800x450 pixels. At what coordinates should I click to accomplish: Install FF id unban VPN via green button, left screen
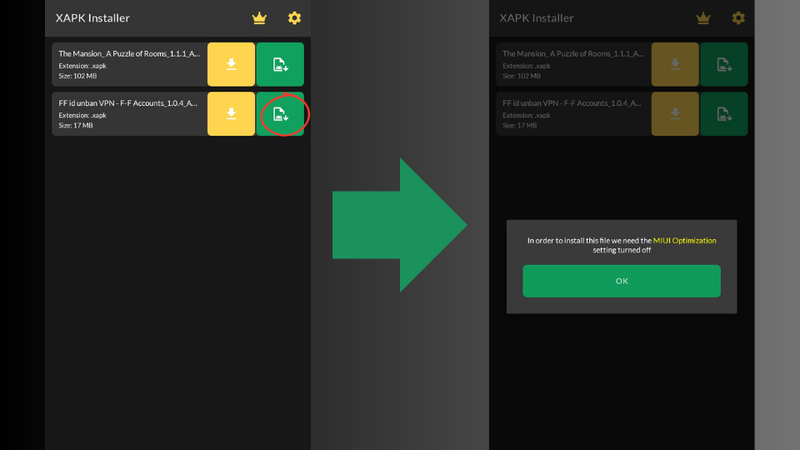pyautogui.click(x=280, y=114)
